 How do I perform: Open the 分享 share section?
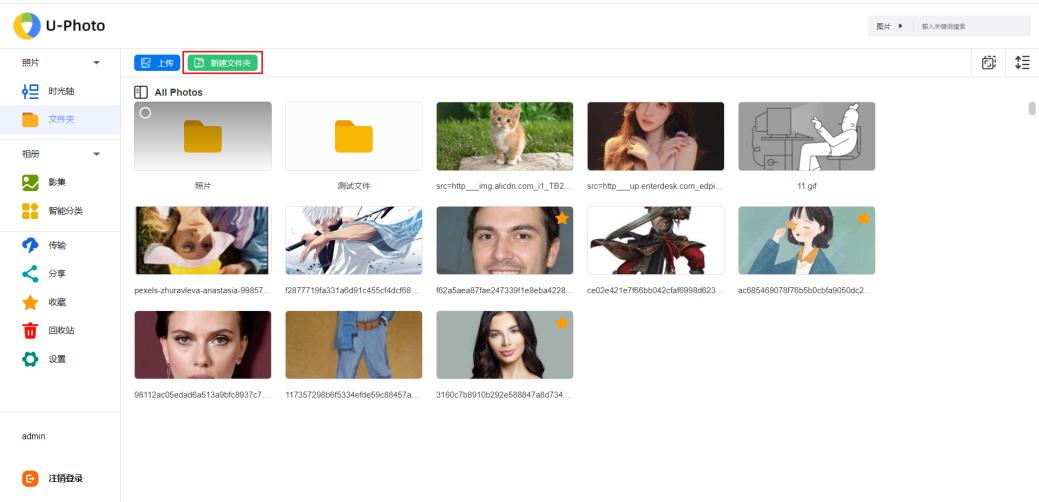pos(57,273)
